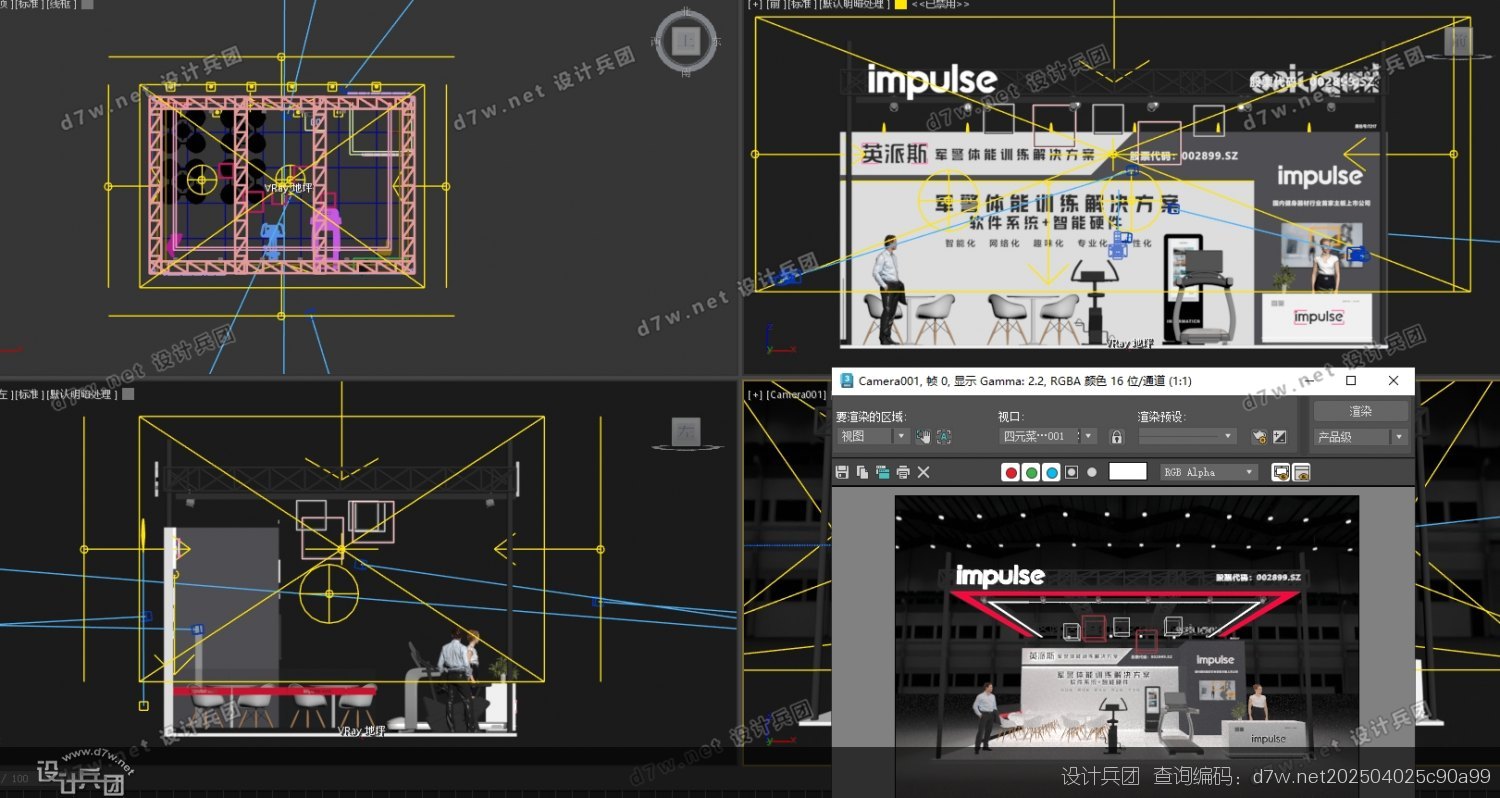Open the area to render 视图 dropdown
The height and width of the screenshot is (798, 1500).
(x=872, y=436)
